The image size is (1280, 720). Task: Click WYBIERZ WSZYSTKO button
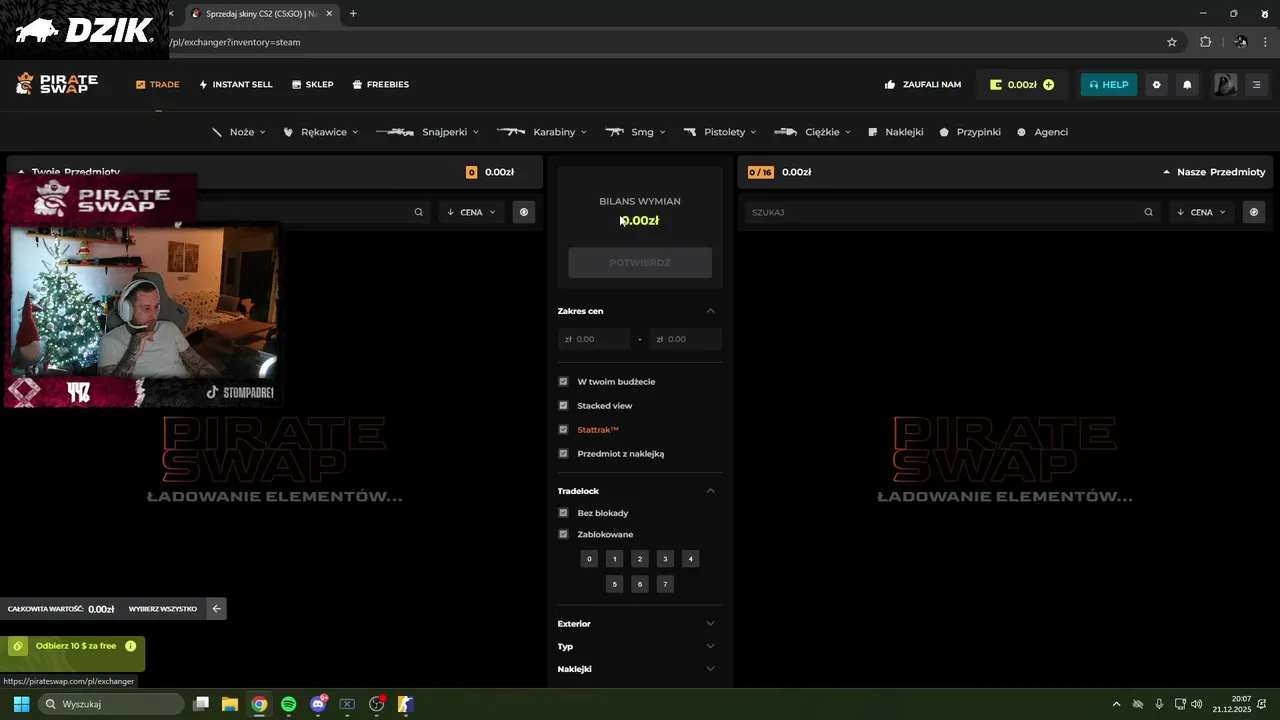pyautogui.click(x=163, y=609)
